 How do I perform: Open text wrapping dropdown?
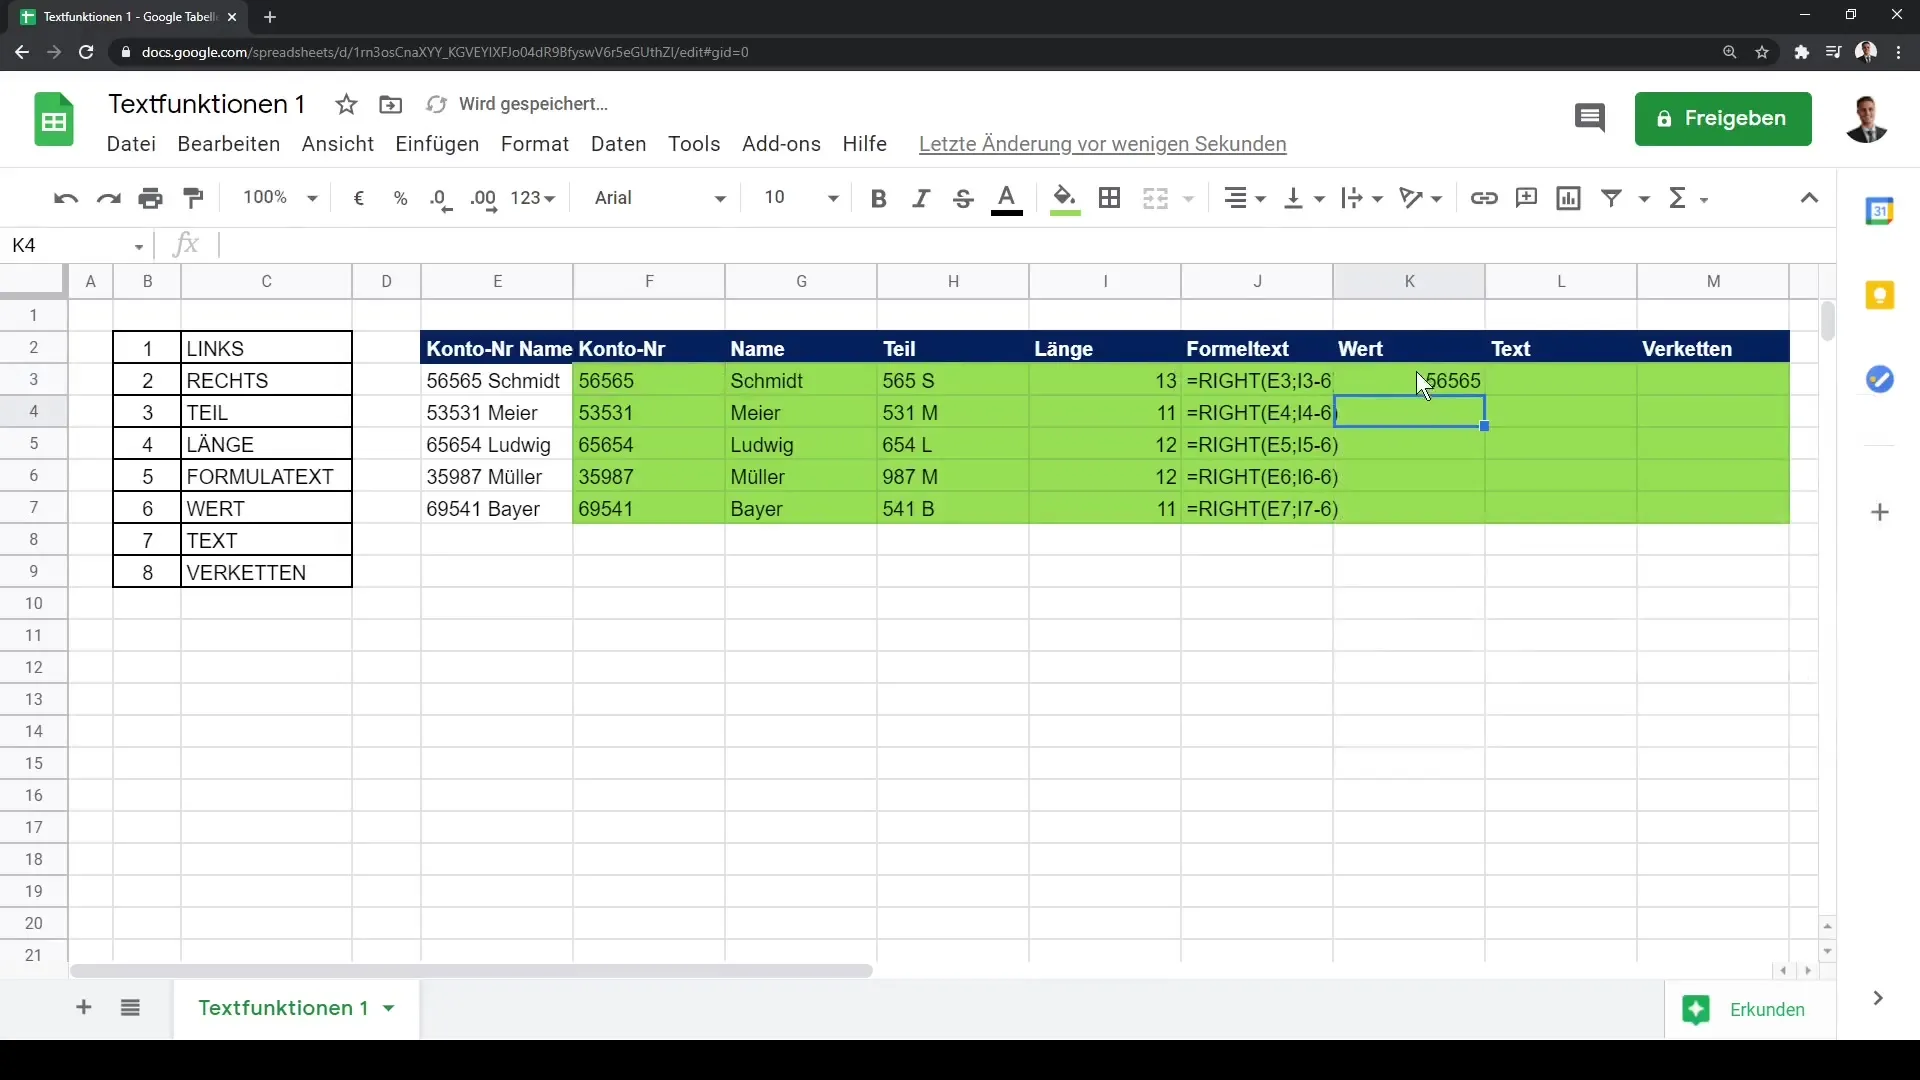pyautogui.click(x=1362, y=198)
